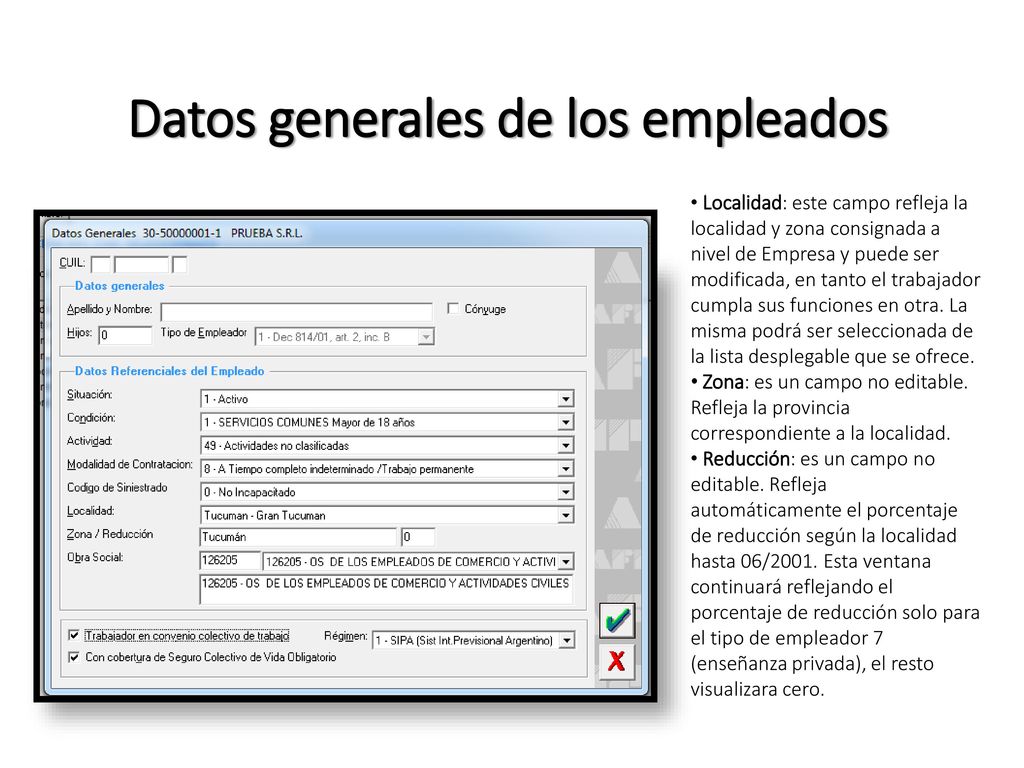
Task: Click the middle CUIL number field
Action: point(141,264)
